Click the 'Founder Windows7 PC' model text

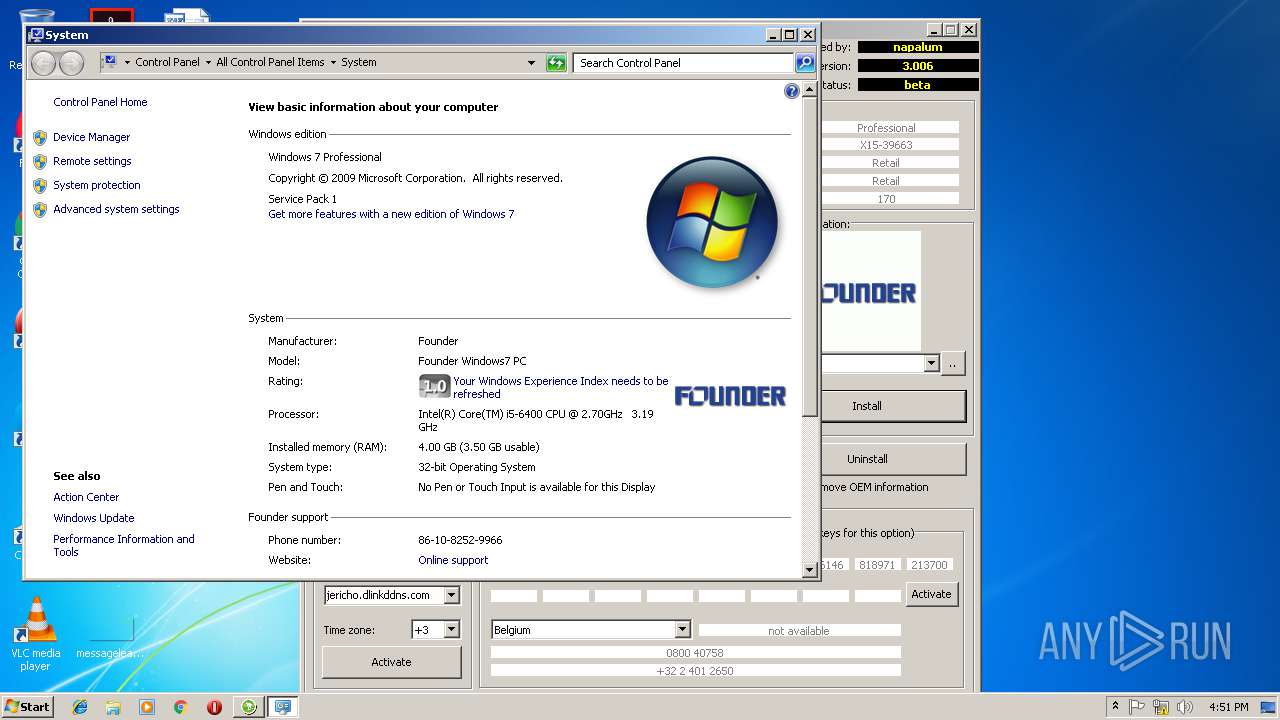click(472, 361)
